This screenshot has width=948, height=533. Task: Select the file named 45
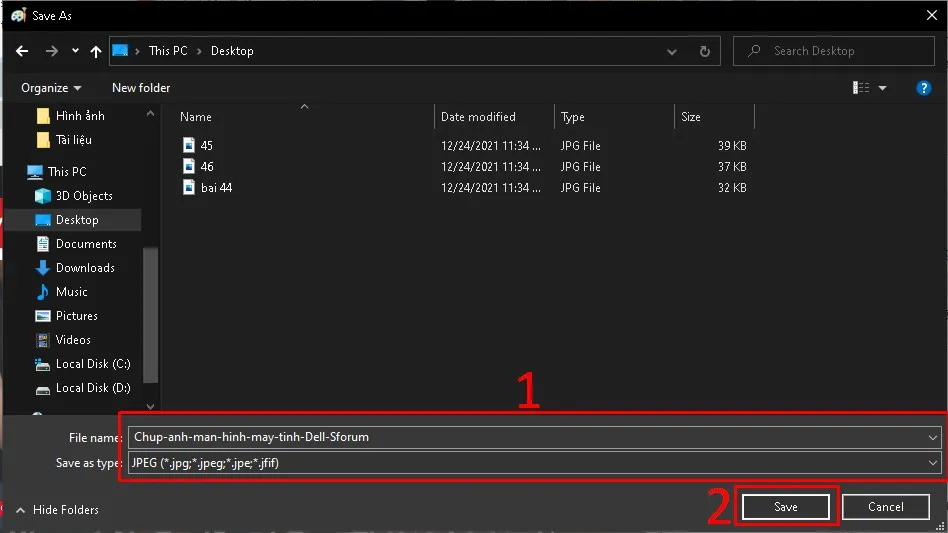click(206, 146)
